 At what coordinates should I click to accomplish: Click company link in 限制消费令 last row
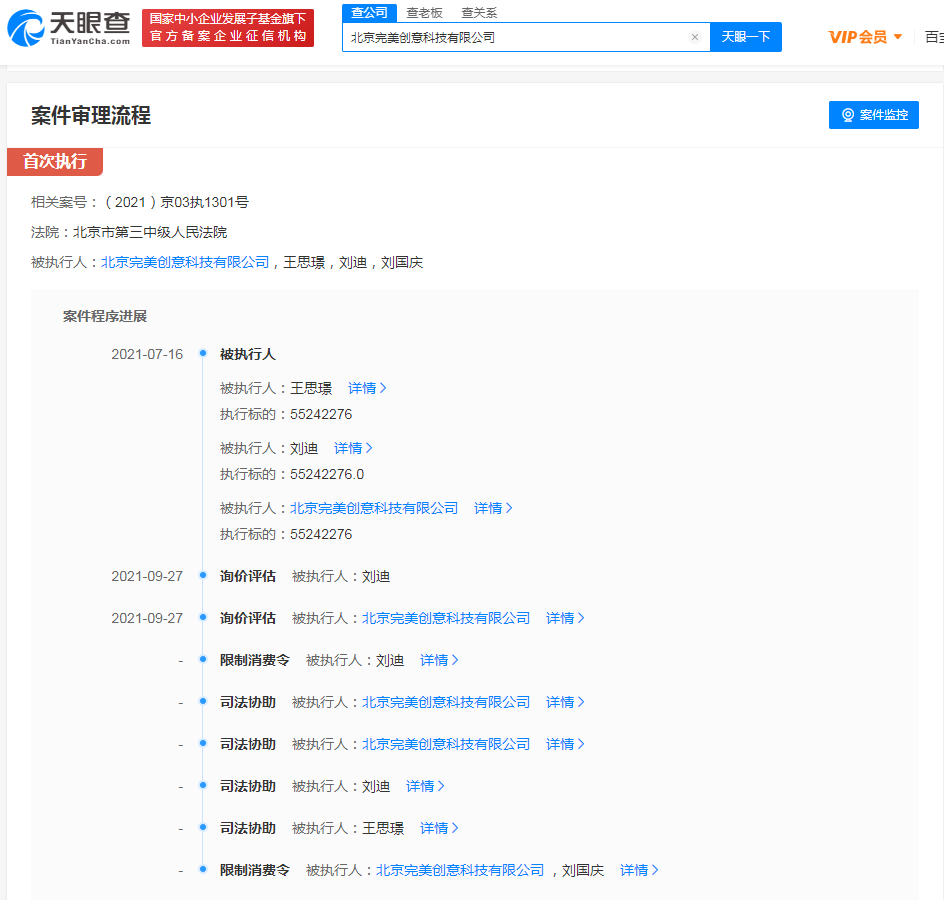click(460, 870)
